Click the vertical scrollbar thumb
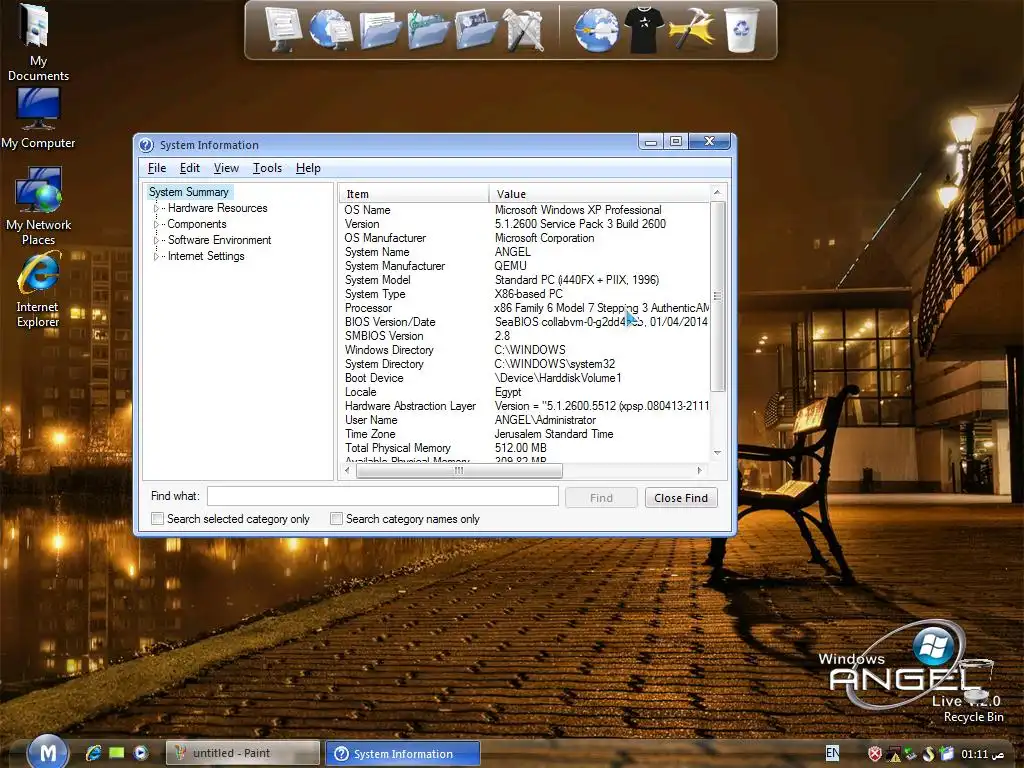 pos(717,296)
